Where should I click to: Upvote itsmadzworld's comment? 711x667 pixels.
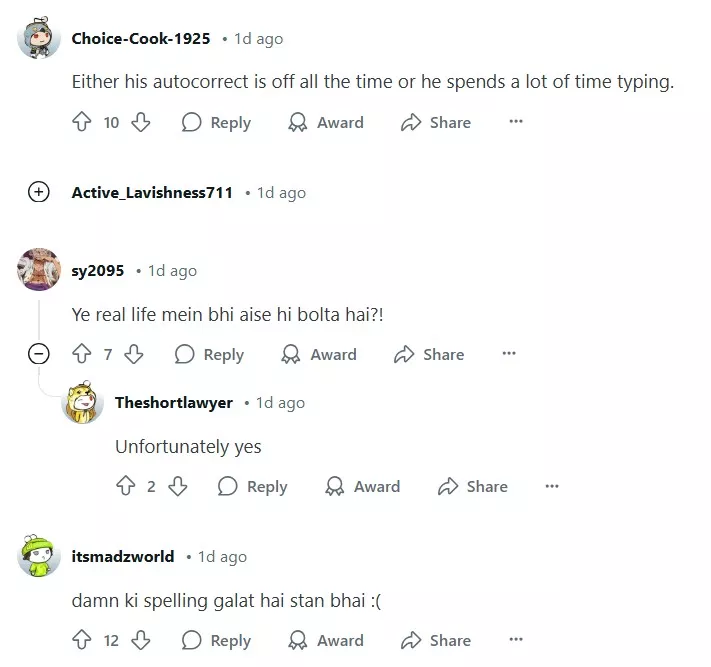(82, 640)
